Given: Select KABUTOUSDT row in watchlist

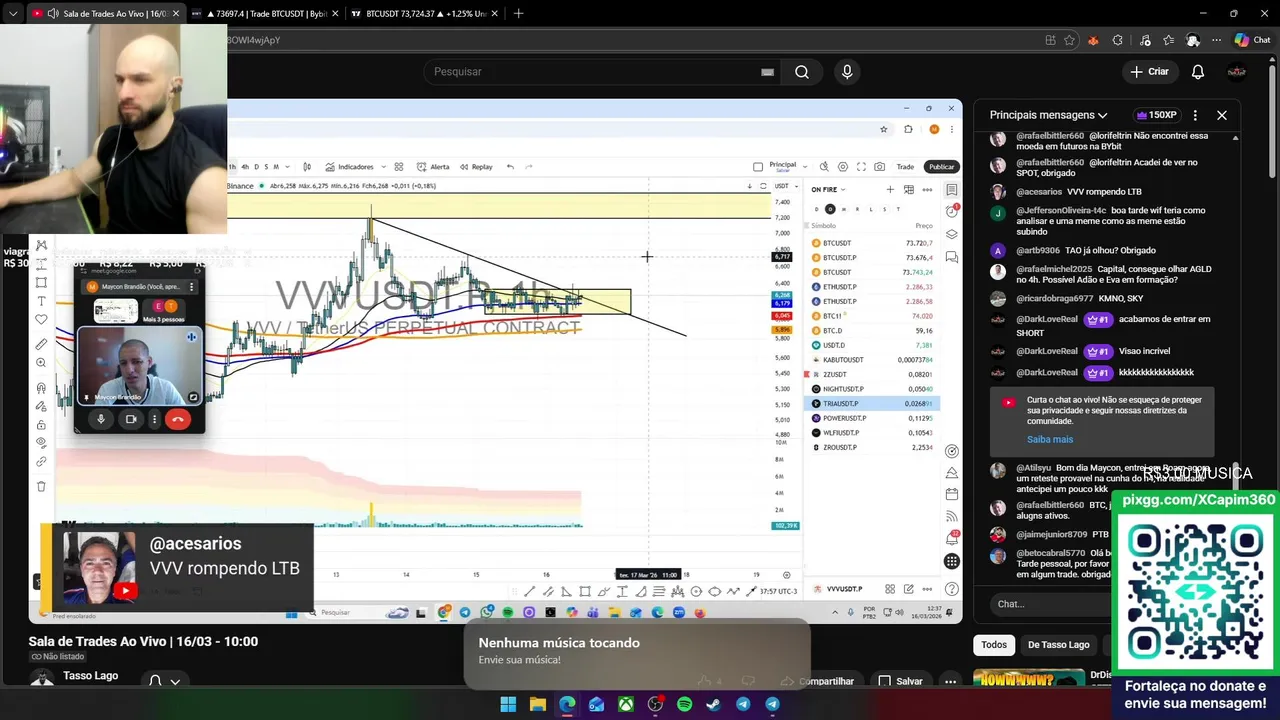Looking at the screenshot, I should (872, 359).
